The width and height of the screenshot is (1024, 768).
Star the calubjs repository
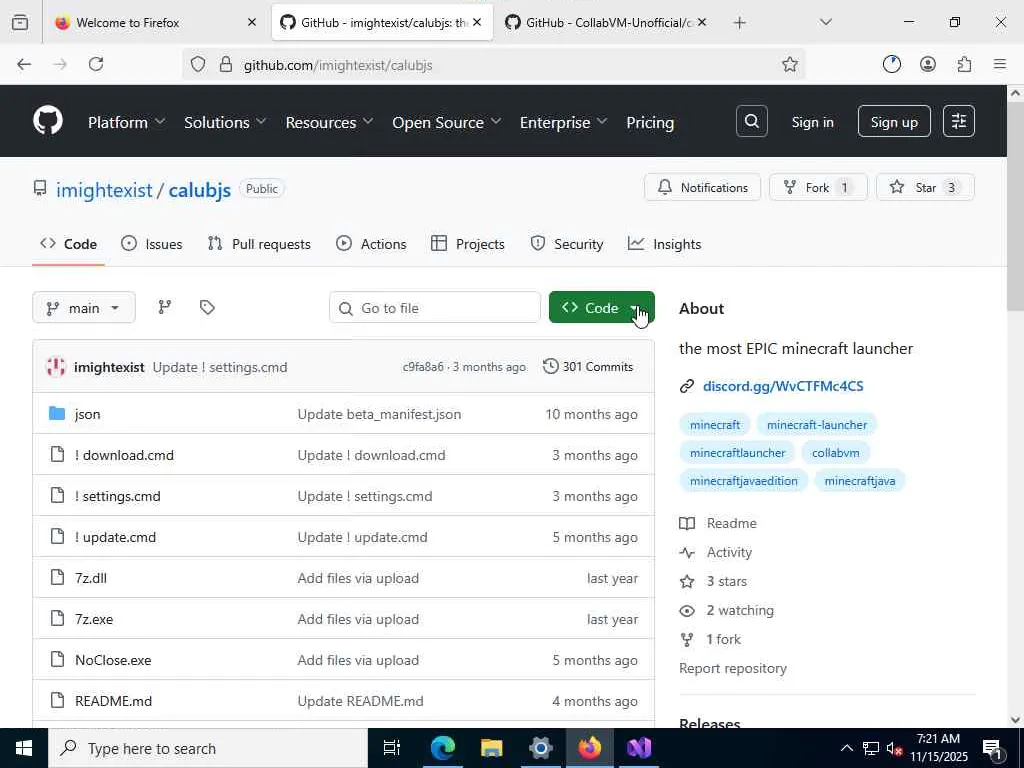pos(925,187)
